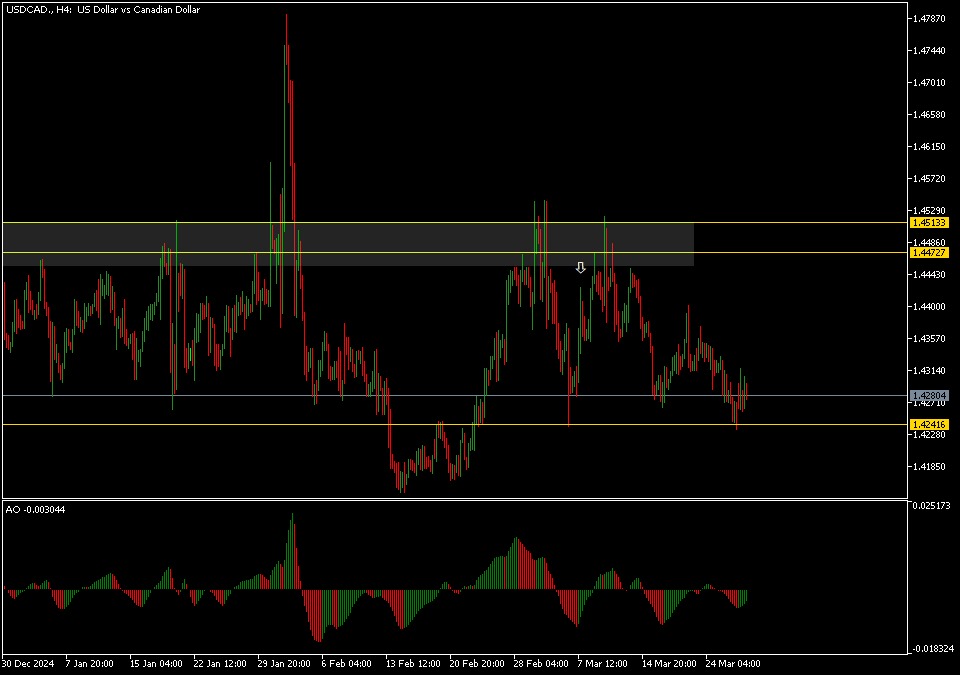This screenshot has width=960, height=675.
Task: Click the down arrow marker on chart
Action: 580,268
